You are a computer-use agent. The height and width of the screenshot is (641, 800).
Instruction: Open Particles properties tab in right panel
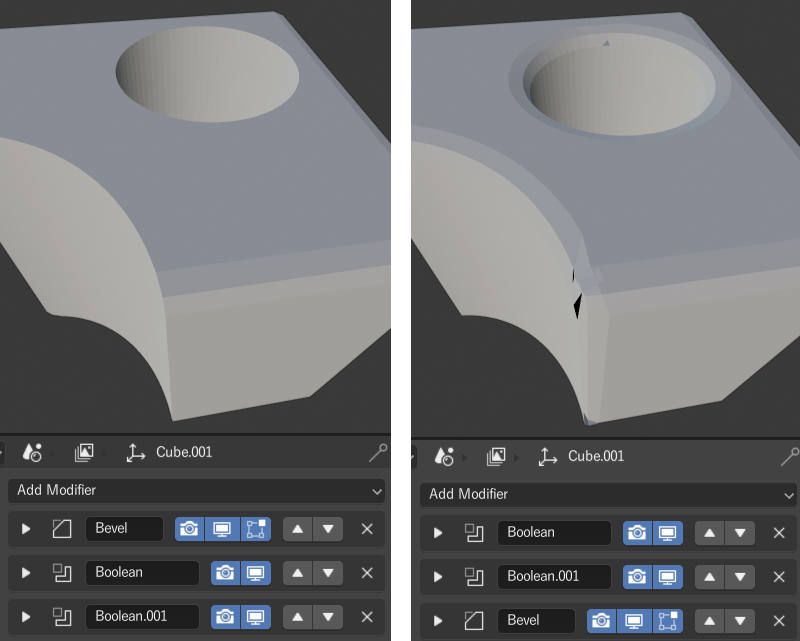(444, 456)
